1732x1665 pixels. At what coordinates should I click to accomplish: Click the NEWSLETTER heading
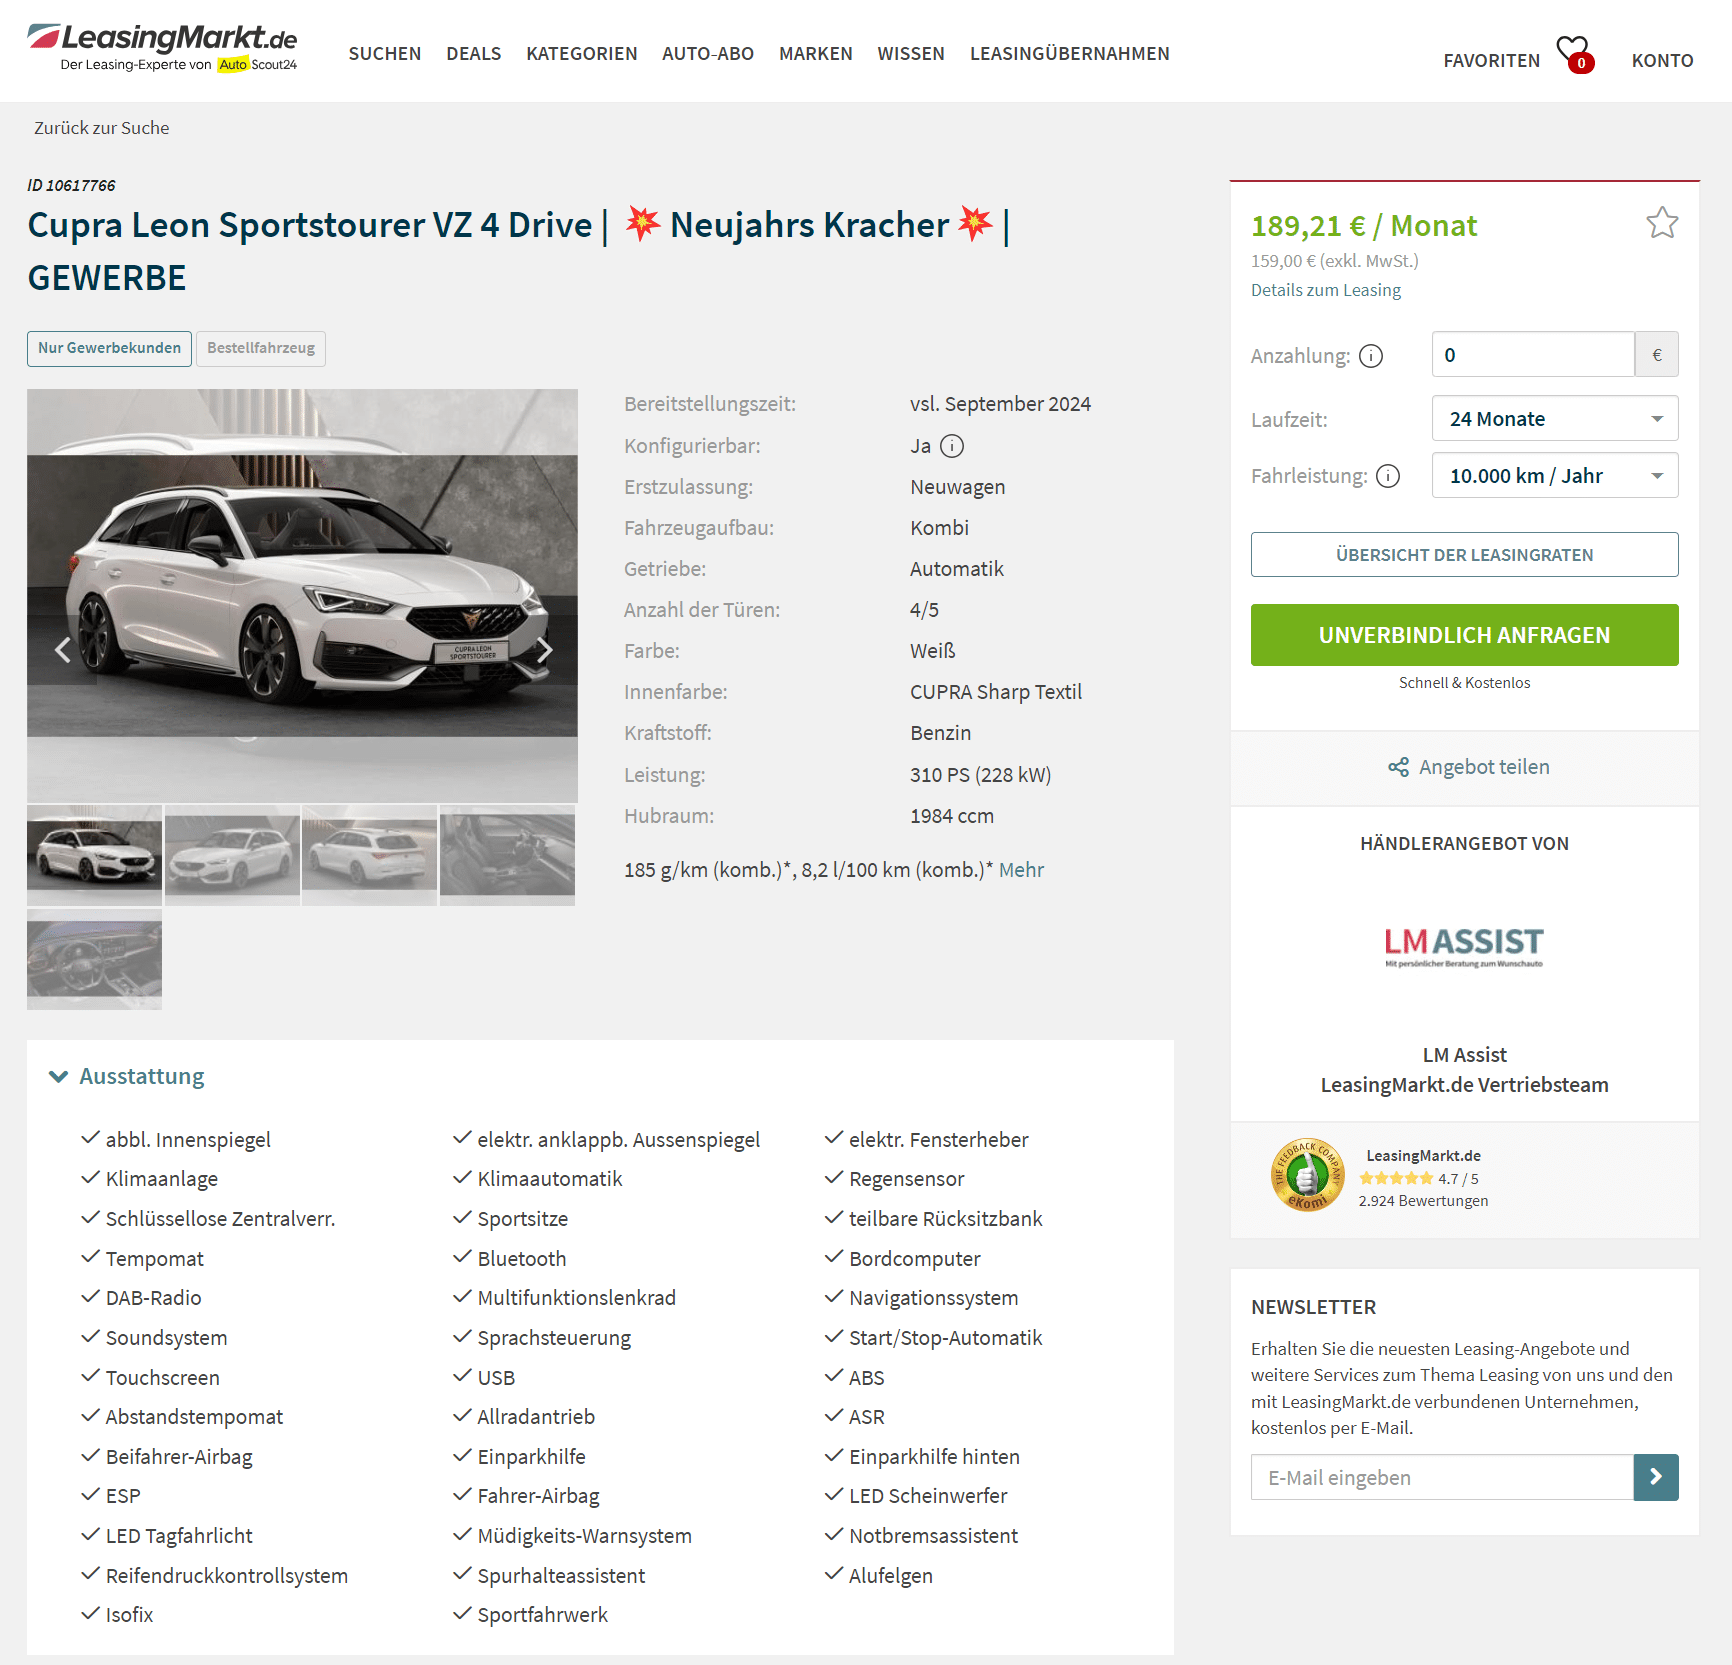[x=1313, y=1307]
